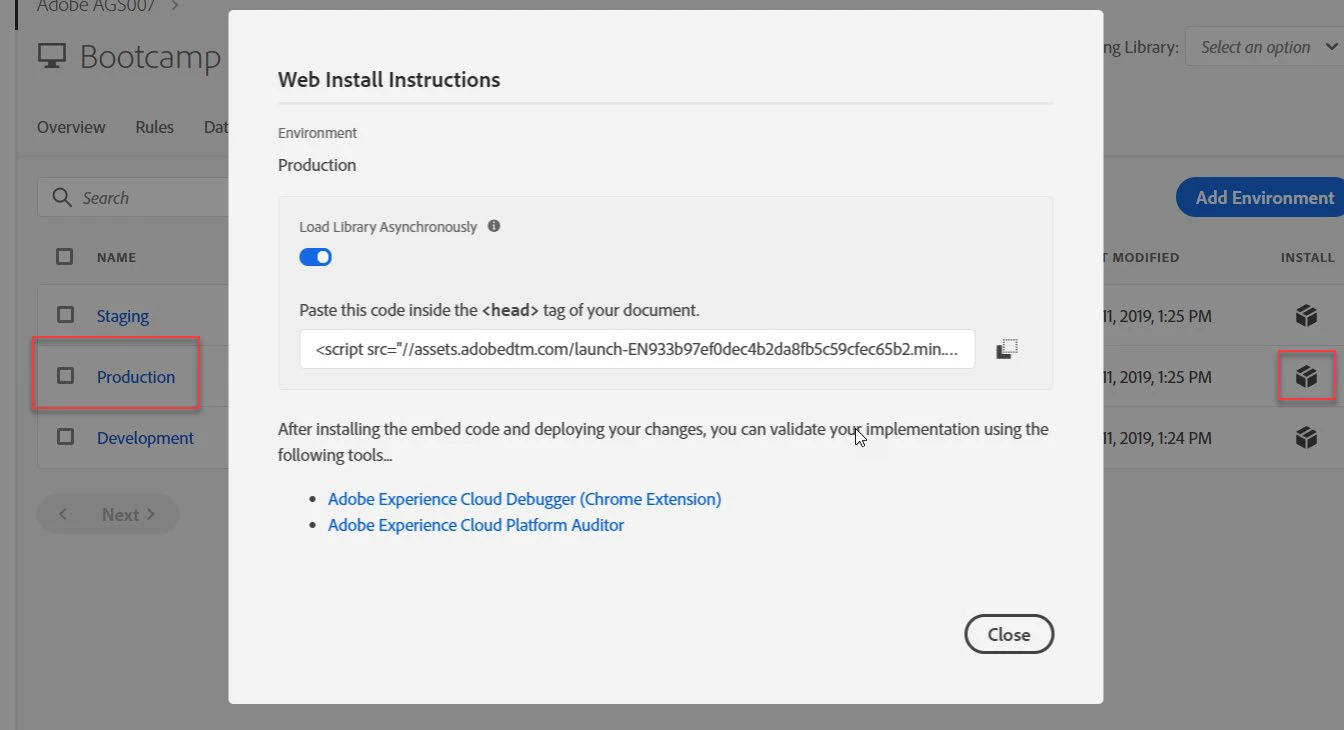Check the Staging environment checkbox
The width and height of the screenshot is (1344, 730).
(65, 315)
